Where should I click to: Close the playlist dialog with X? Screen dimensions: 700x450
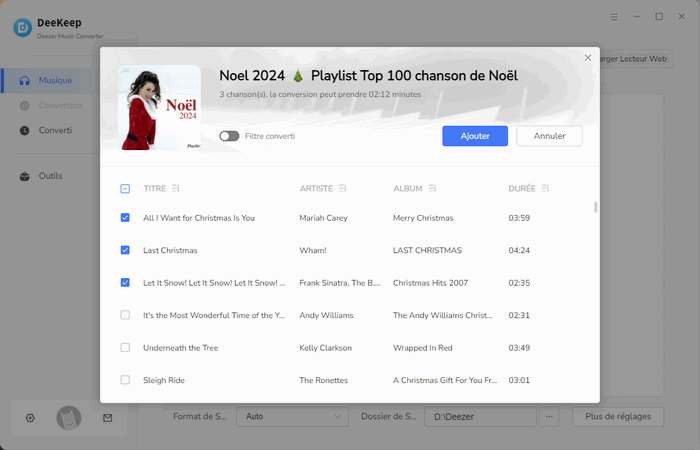[x=588, y=58]
